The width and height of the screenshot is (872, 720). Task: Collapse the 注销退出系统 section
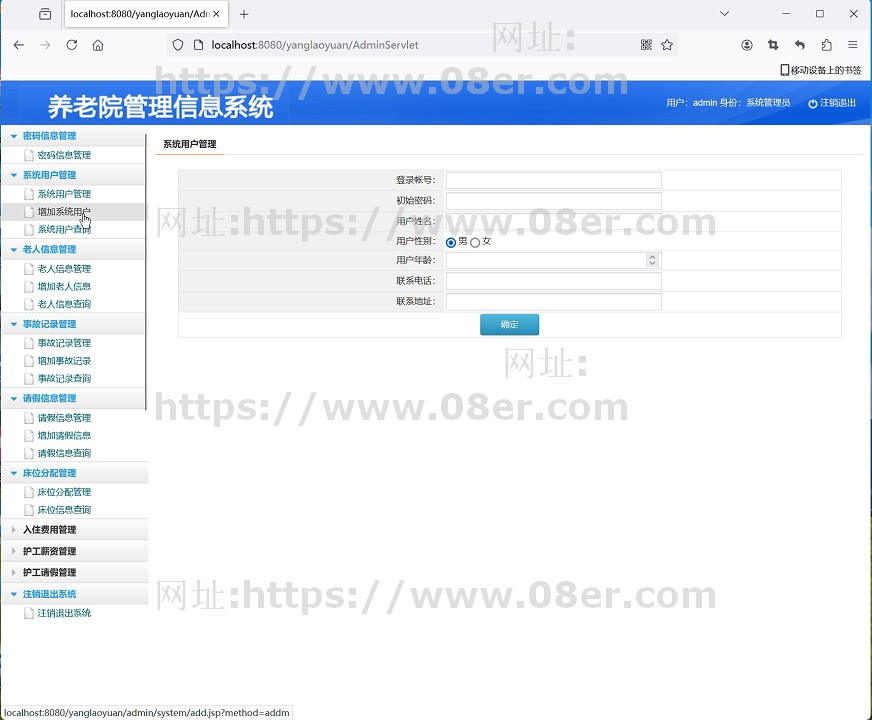click(x=14, y=594)
